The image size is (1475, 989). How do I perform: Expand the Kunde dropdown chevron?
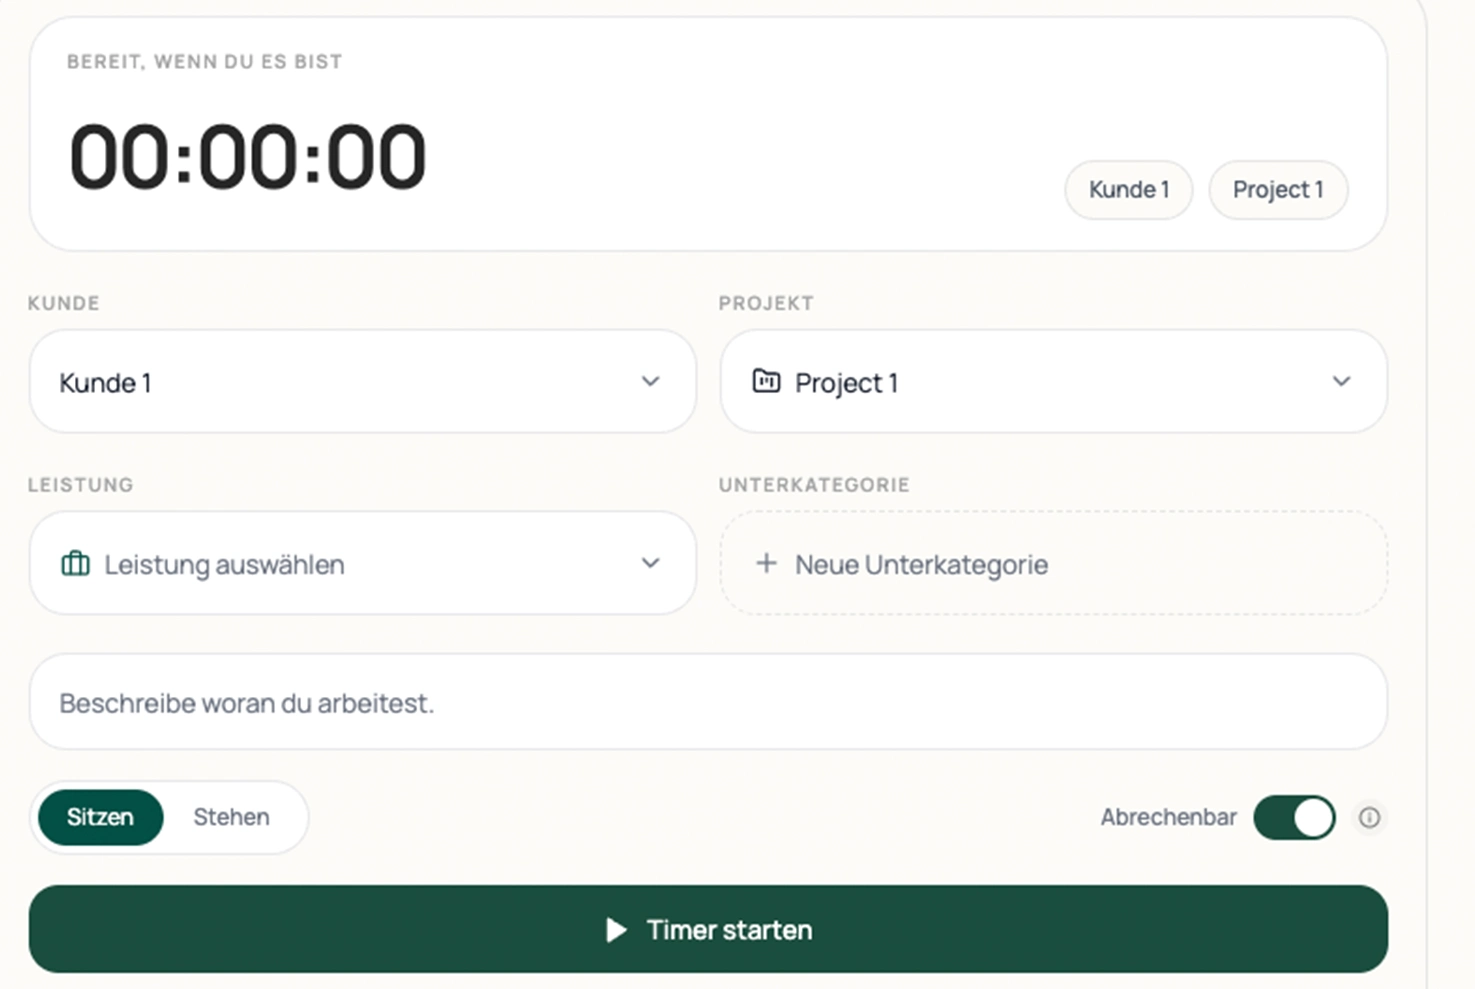(x=650, y=381)
